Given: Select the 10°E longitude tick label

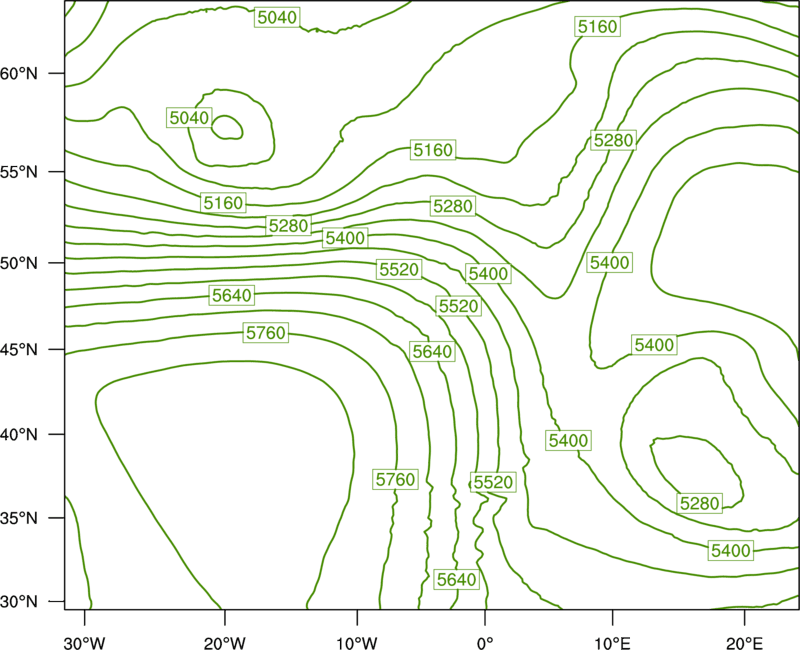Looking at the screenshot, I should tap(612, 643).
